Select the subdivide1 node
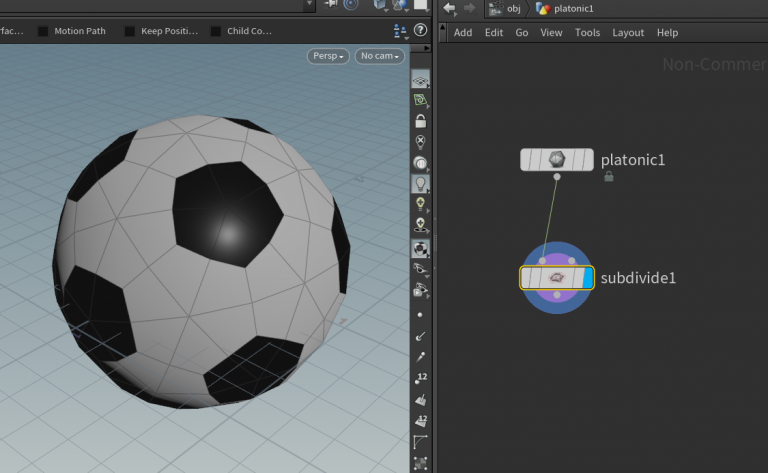This screenshot has width=768, height=473. pos(557,278)
